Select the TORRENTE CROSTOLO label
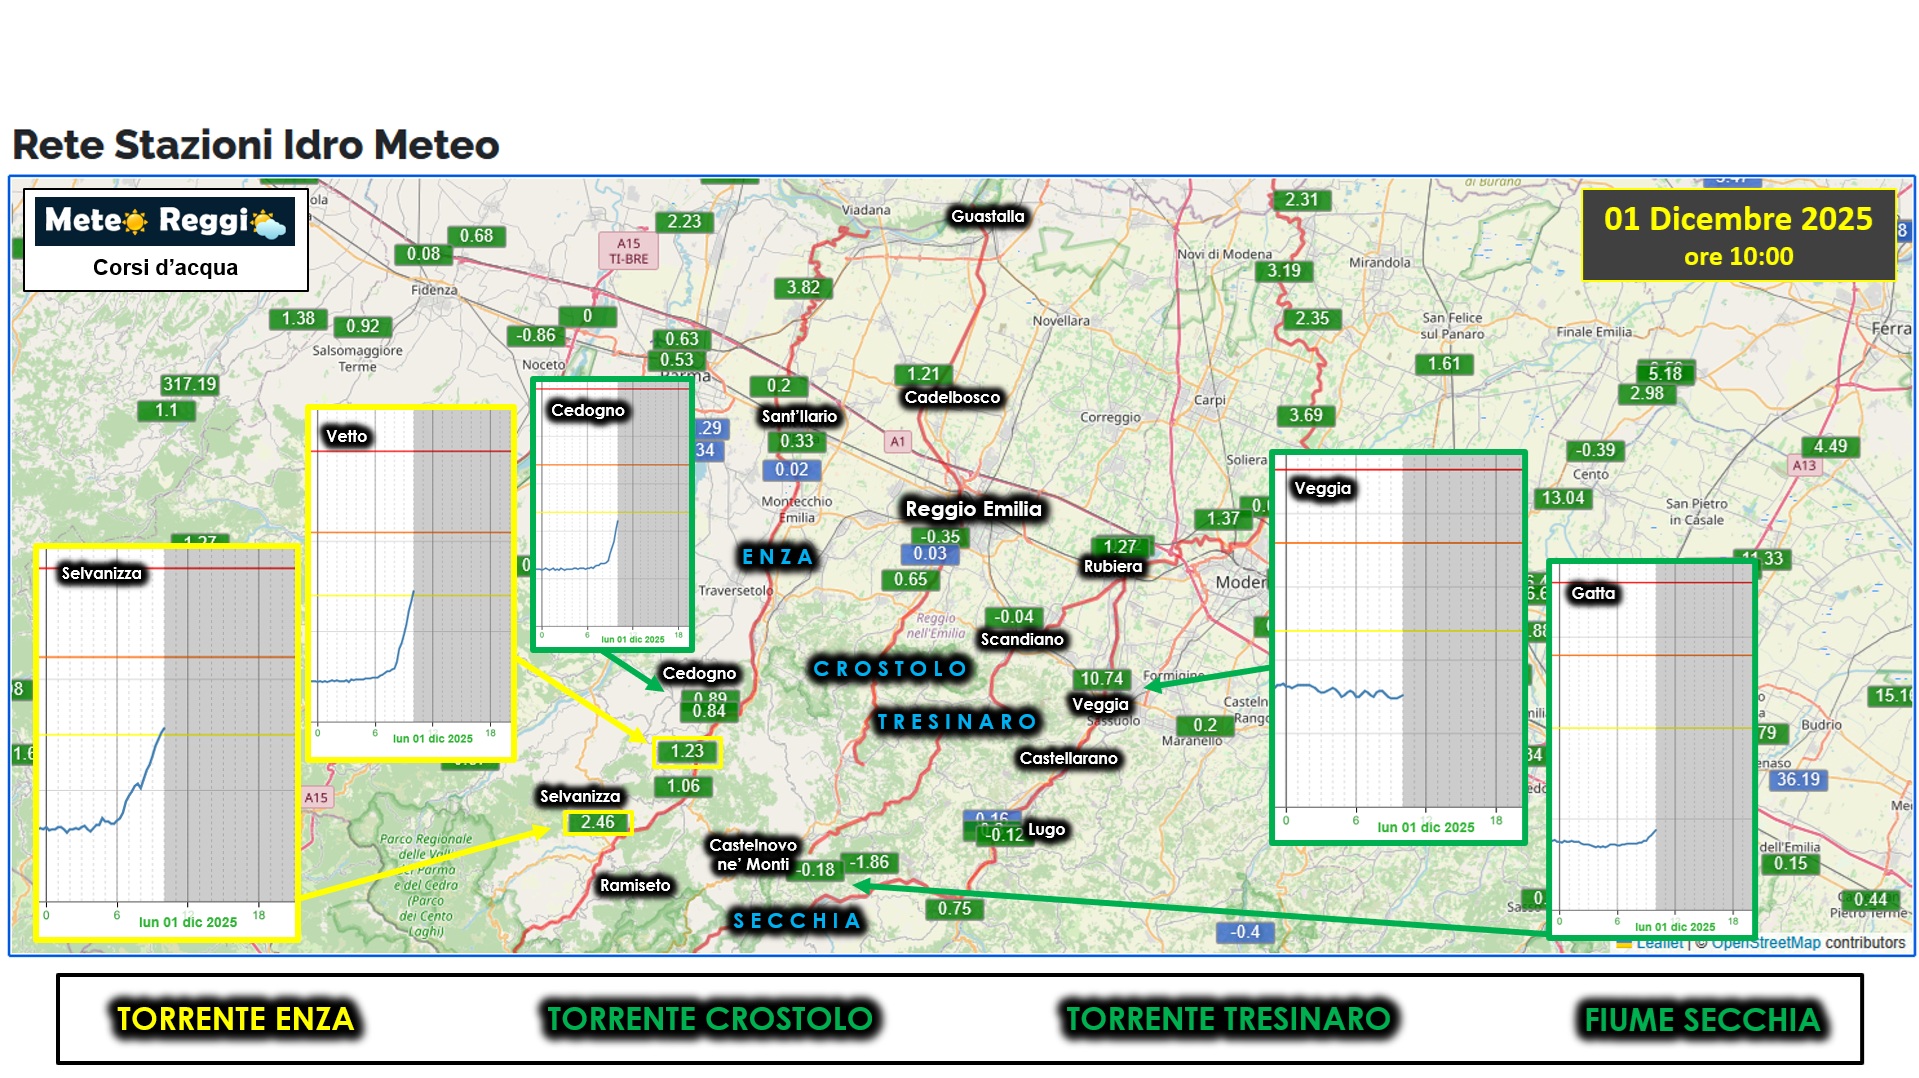 click(x=709, y=1019)
